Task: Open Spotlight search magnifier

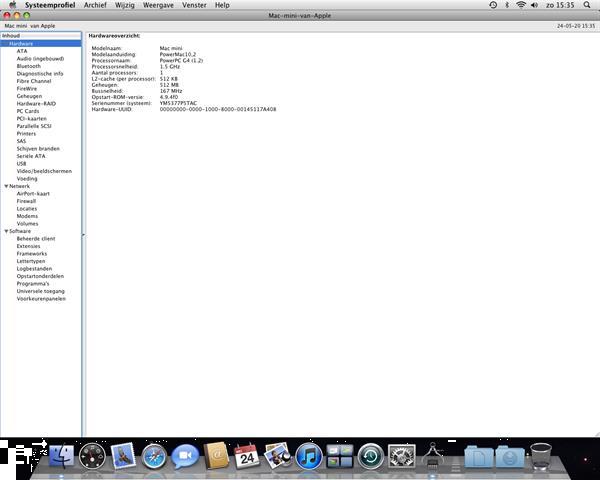Action: (587, 5)
